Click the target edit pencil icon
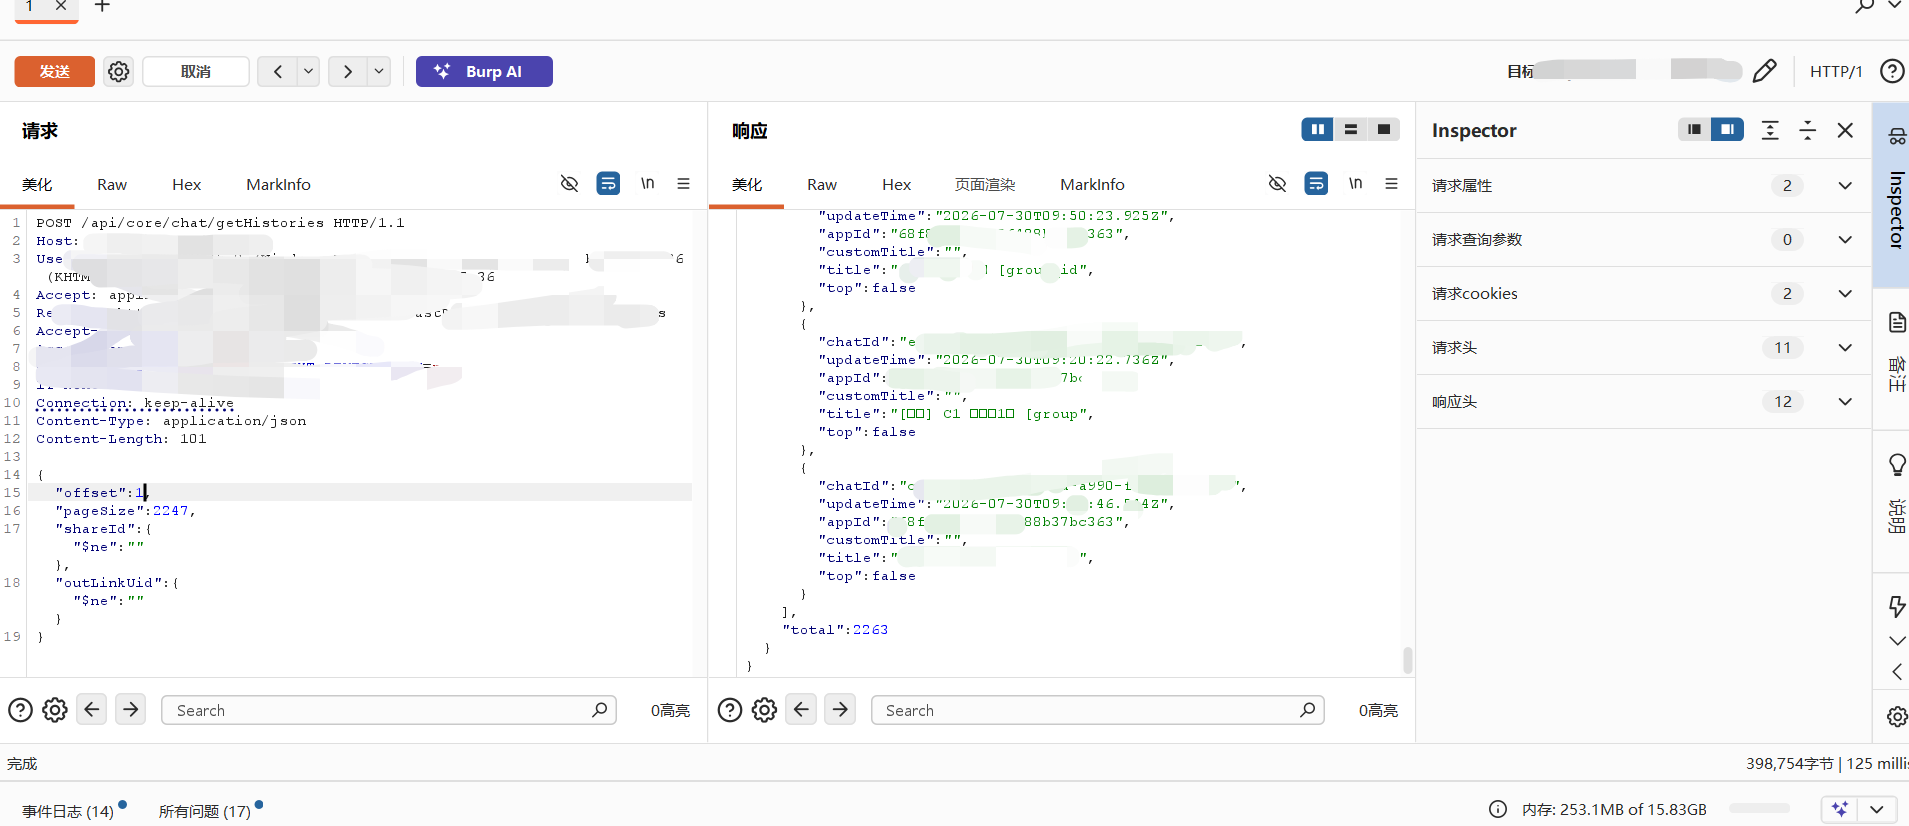Viewport: 1909px width, 826px height. pyautogui.click(x=1765, y=71)
